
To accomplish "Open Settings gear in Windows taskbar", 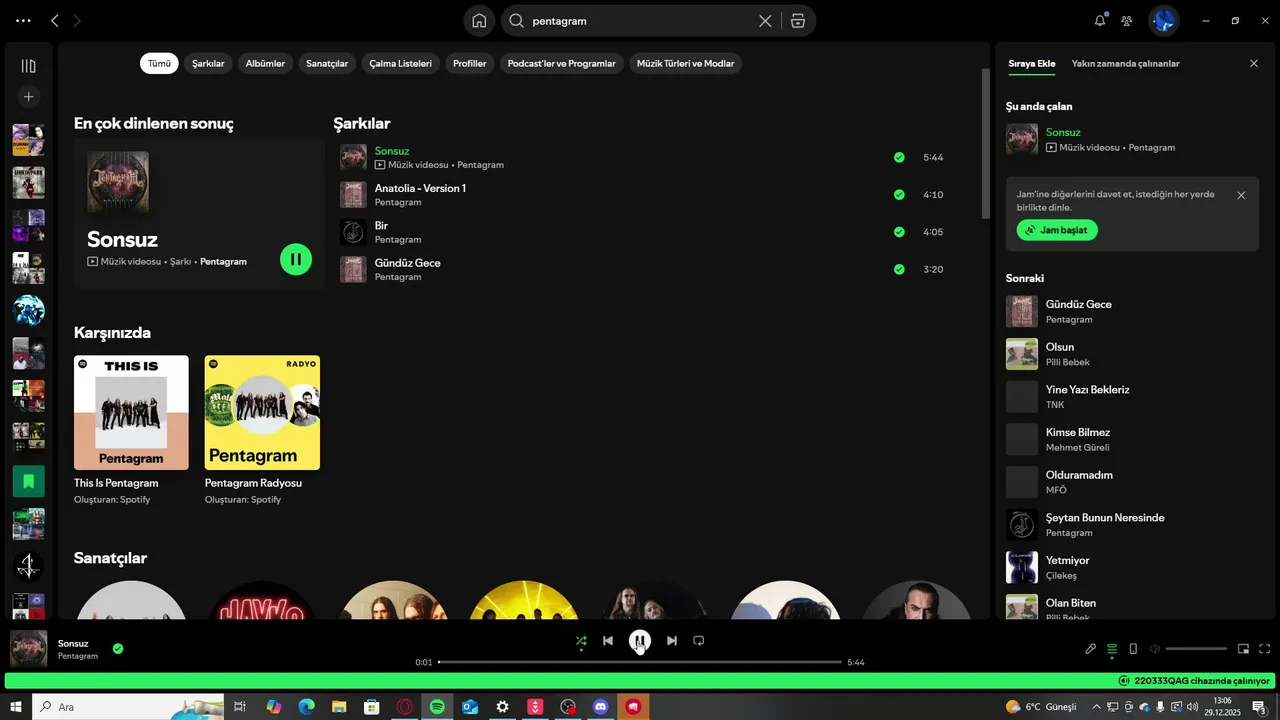I will tap(503, 707).
